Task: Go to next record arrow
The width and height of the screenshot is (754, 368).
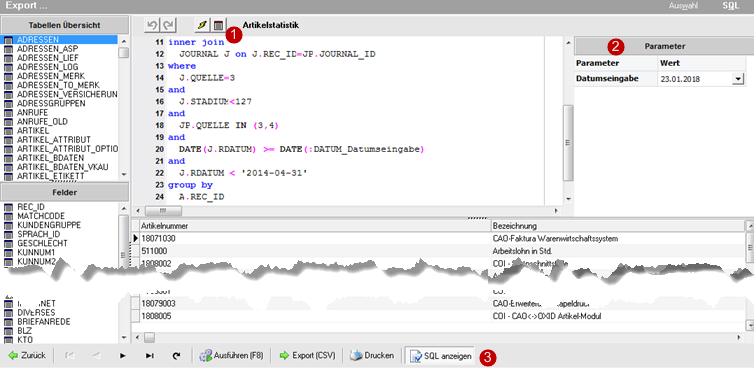Action: coord(123,355)
